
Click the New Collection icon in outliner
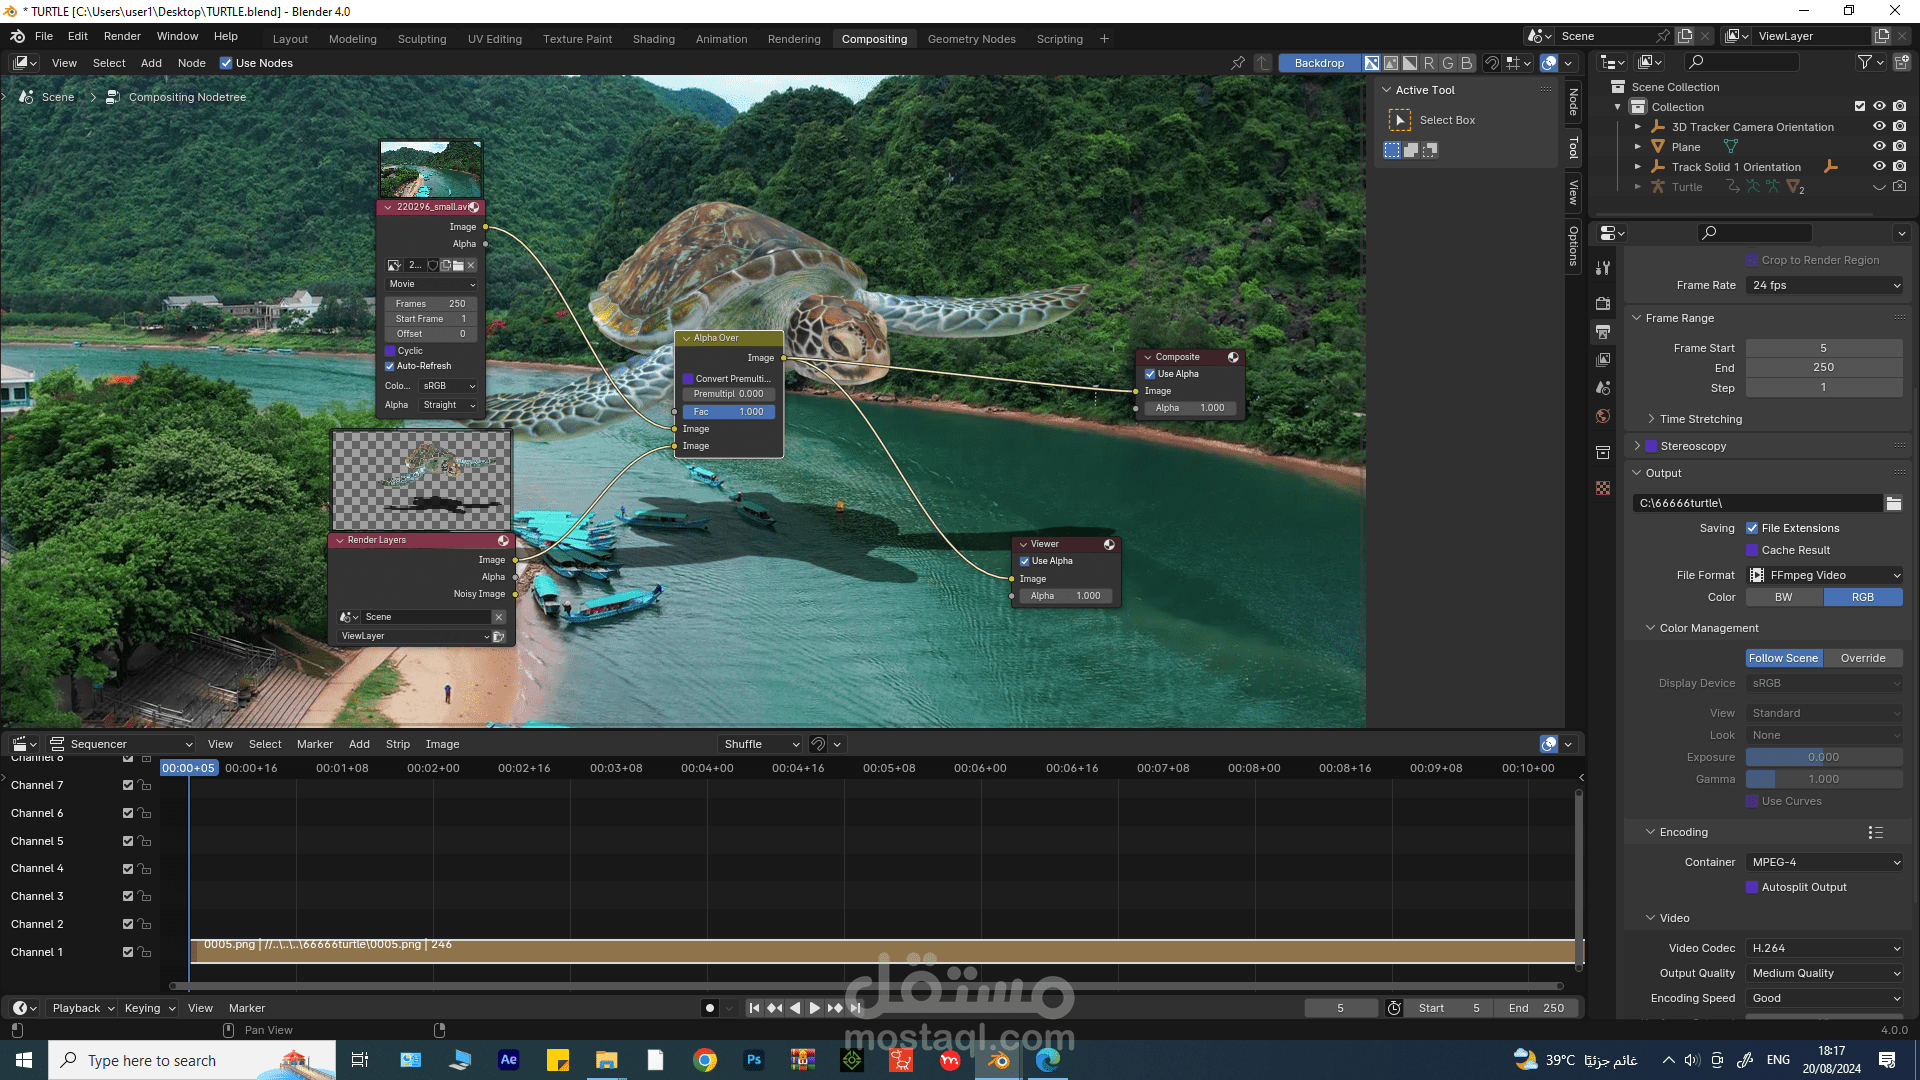pyautogui.click(x=1902, y=62)
